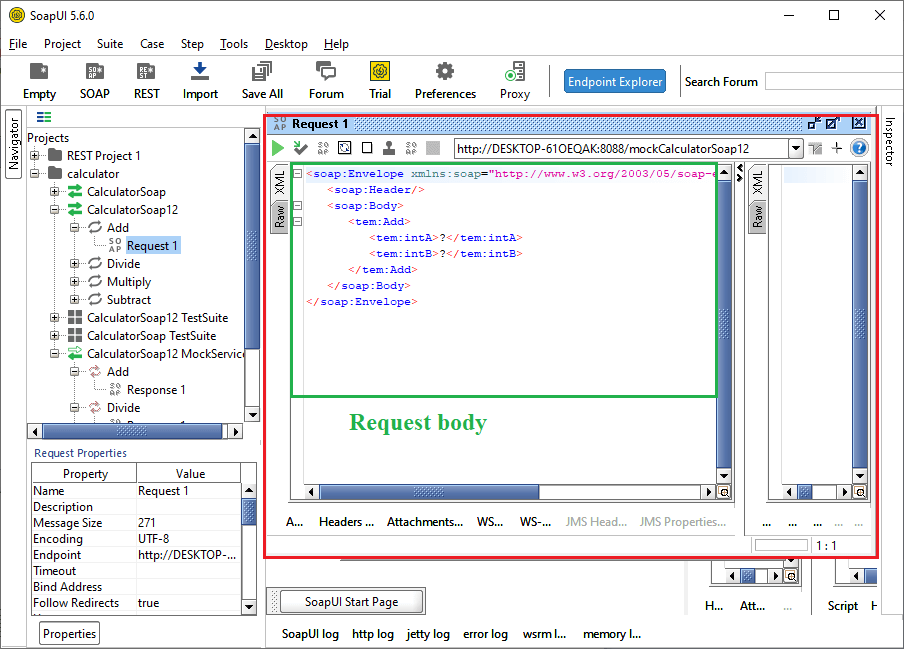This screenshot has height=652, width=906.
Task: Click the Search Forum input field
Action: click(835, 82)
